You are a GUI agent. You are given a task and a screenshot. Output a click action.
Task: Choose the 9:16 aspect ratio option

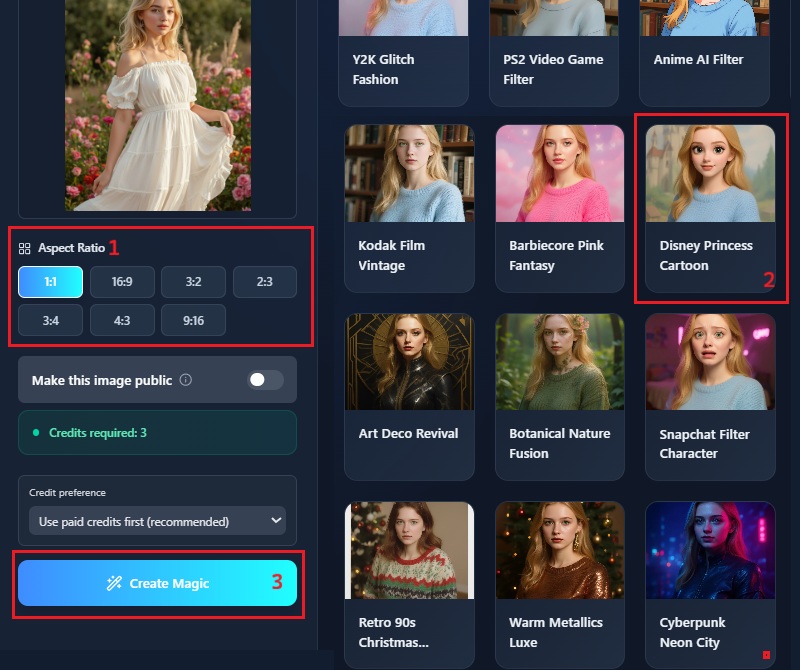click(x=193, y=320)
